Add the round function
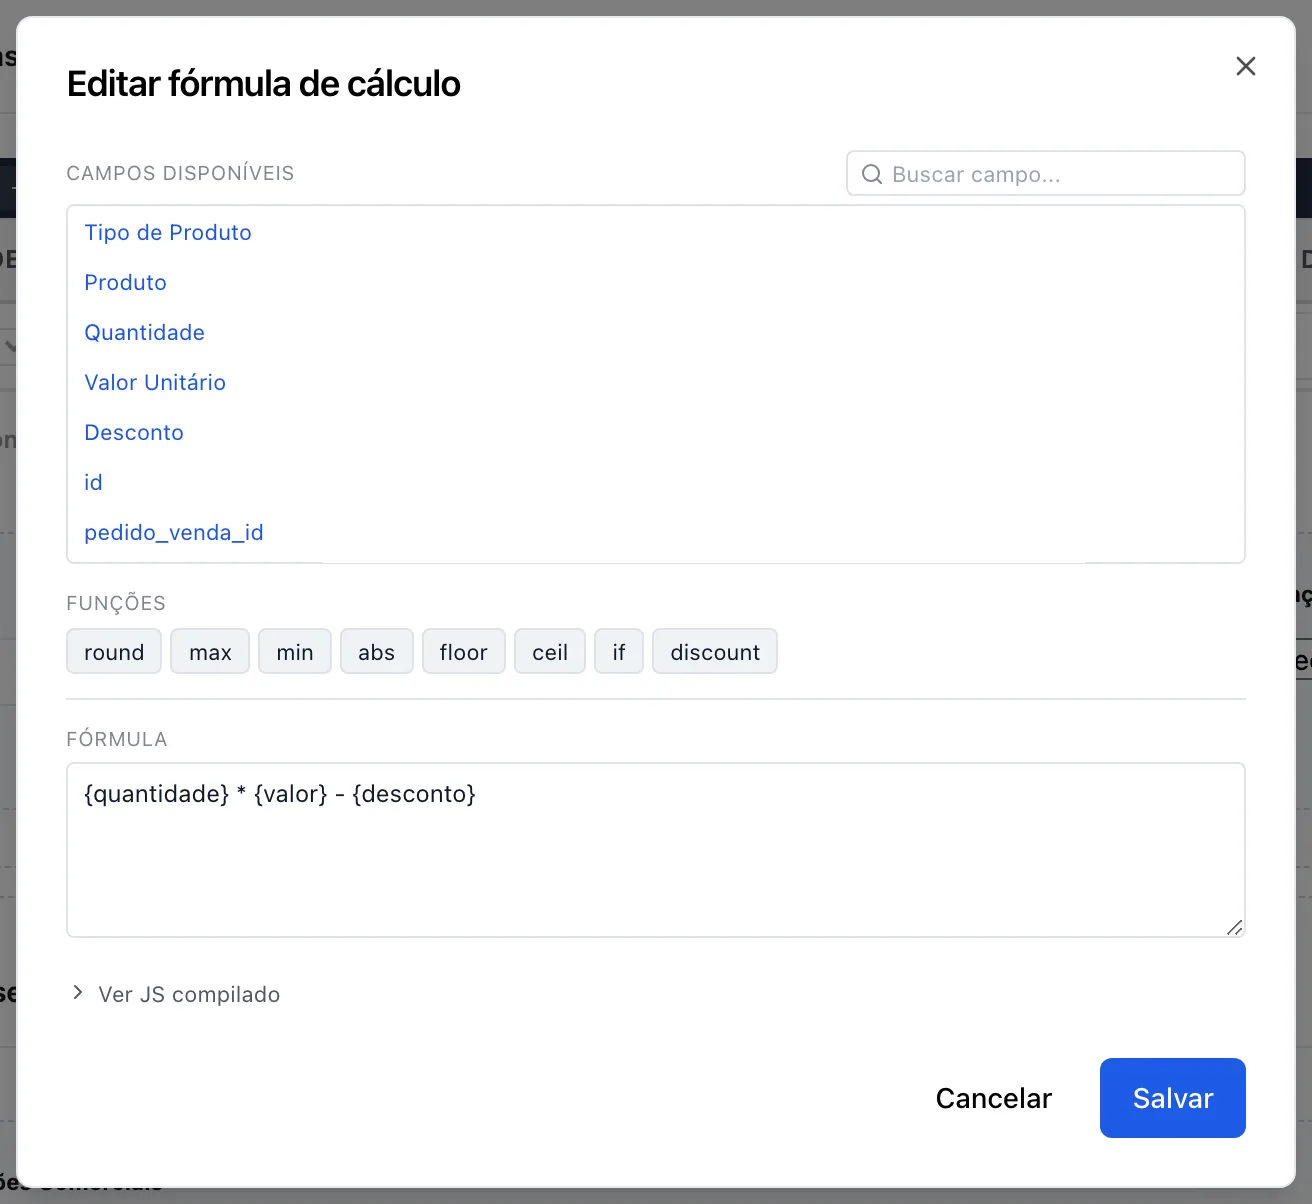 click(x=114, y=651)
